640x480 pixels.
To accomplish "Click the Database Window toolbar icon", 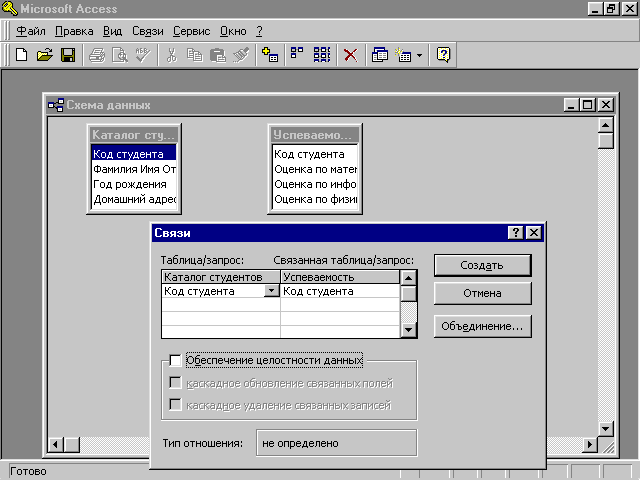I will coord(380,55).
